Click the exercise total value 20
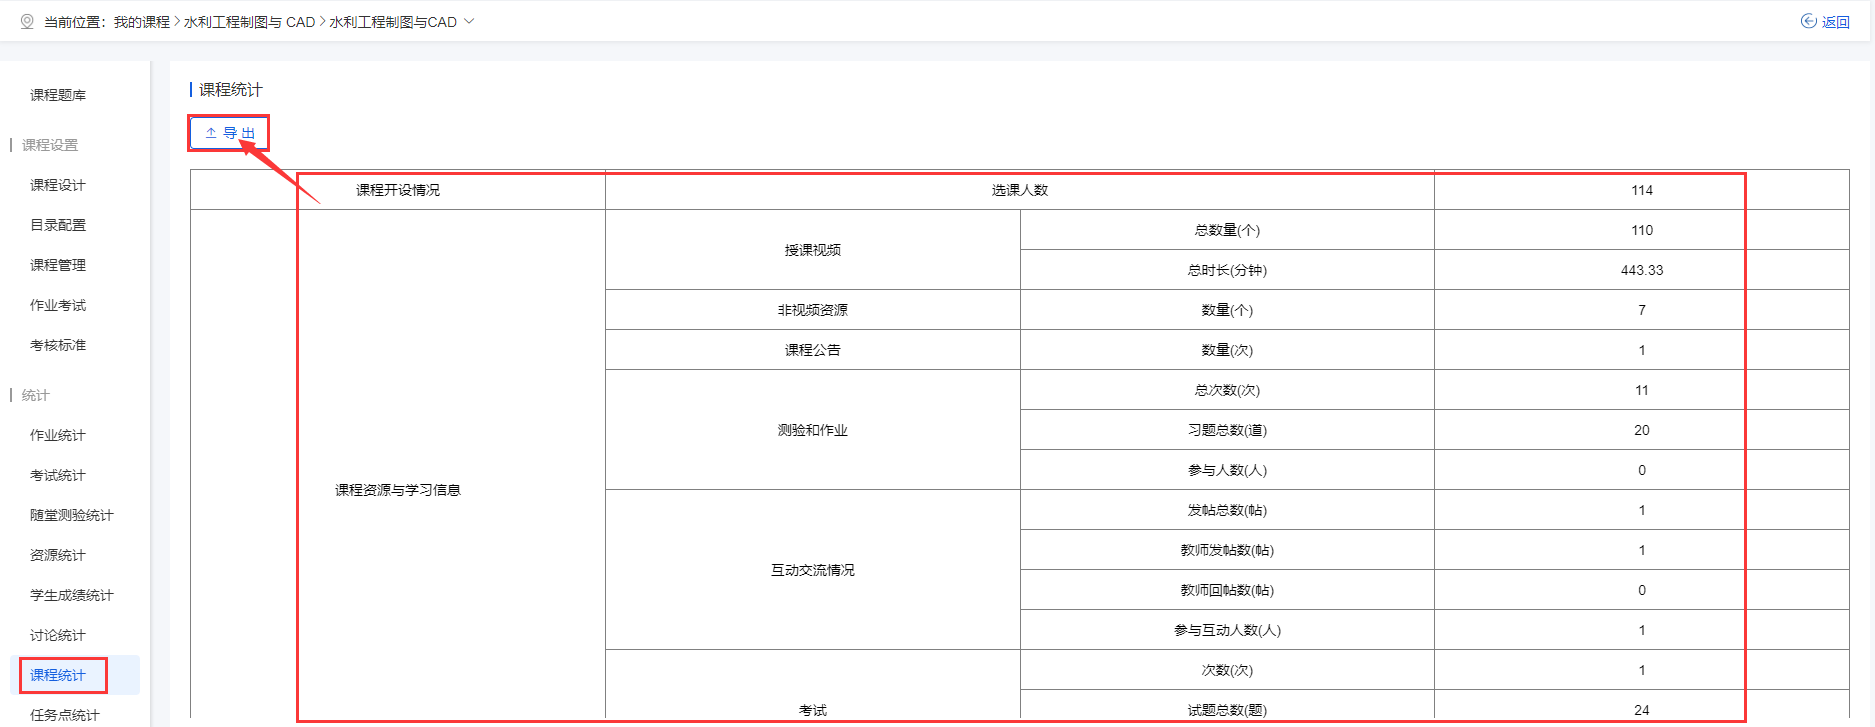Screen dimensions: 1875x727 1642,430
